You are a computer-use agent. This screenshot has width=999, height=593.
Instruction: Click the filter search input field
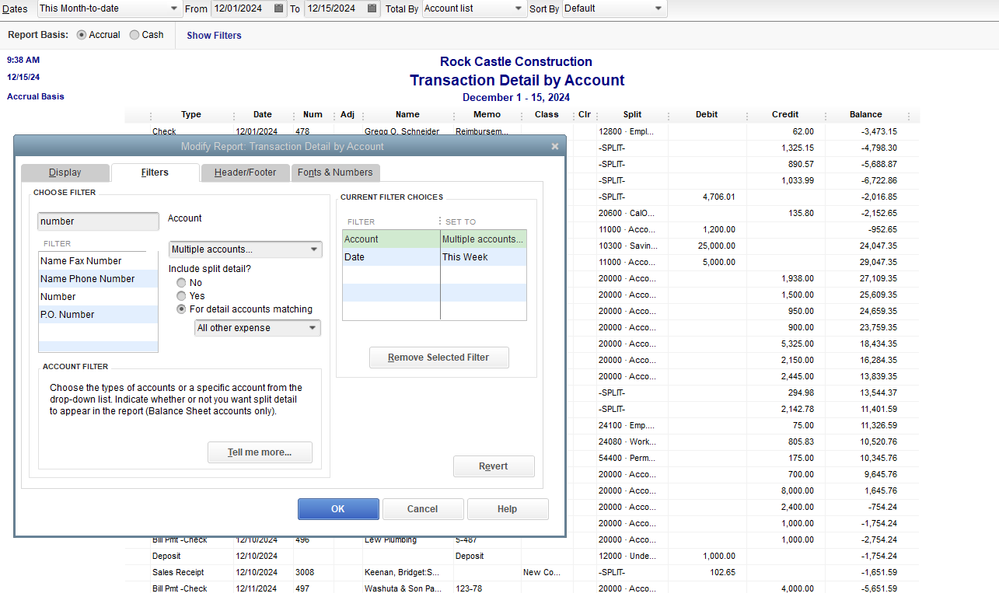point(98,221)
